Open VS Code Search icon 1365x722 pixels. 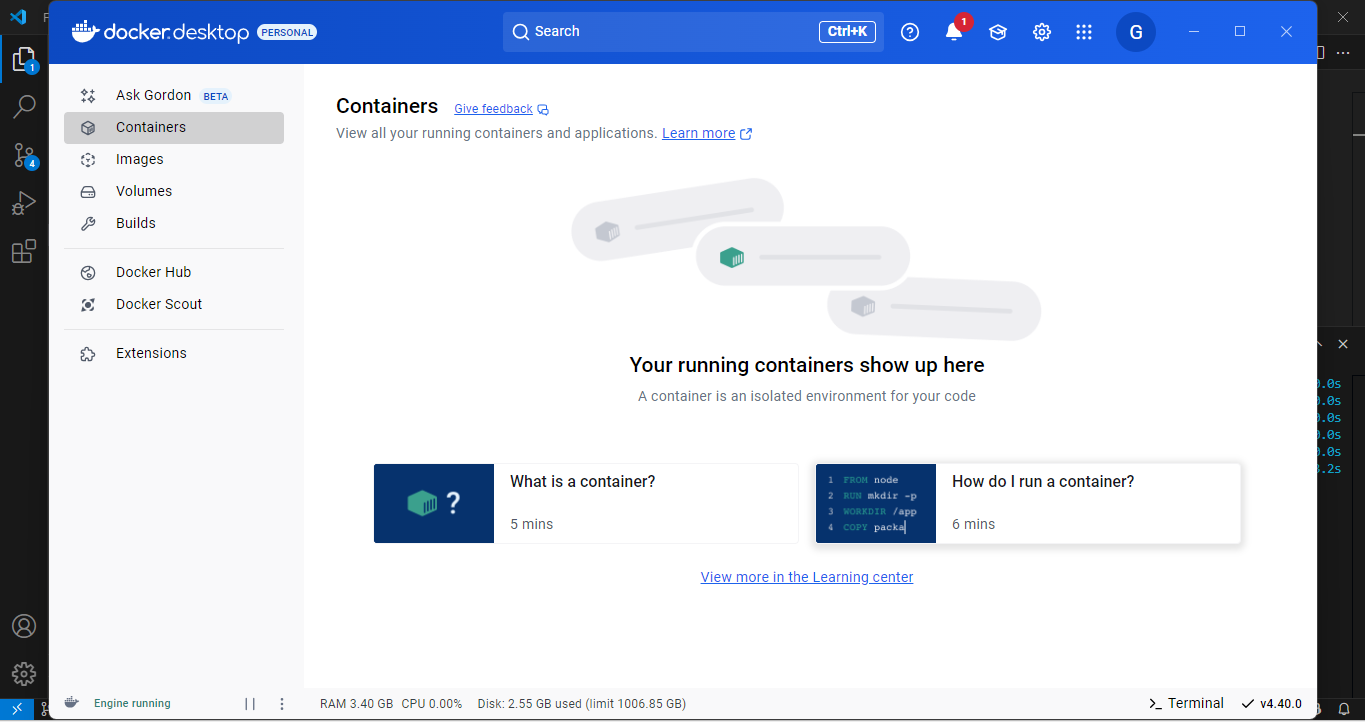(24, 106)
